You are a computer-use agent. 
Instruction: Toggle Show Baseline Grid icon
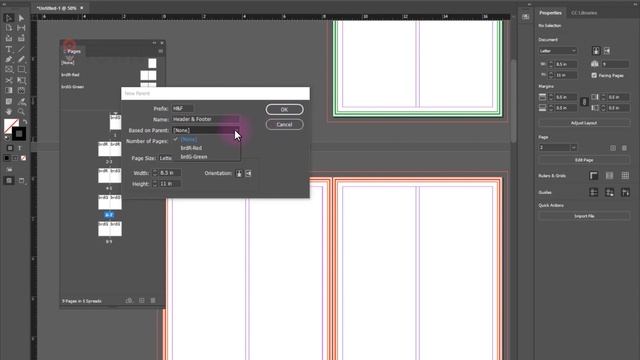point(609,176)
